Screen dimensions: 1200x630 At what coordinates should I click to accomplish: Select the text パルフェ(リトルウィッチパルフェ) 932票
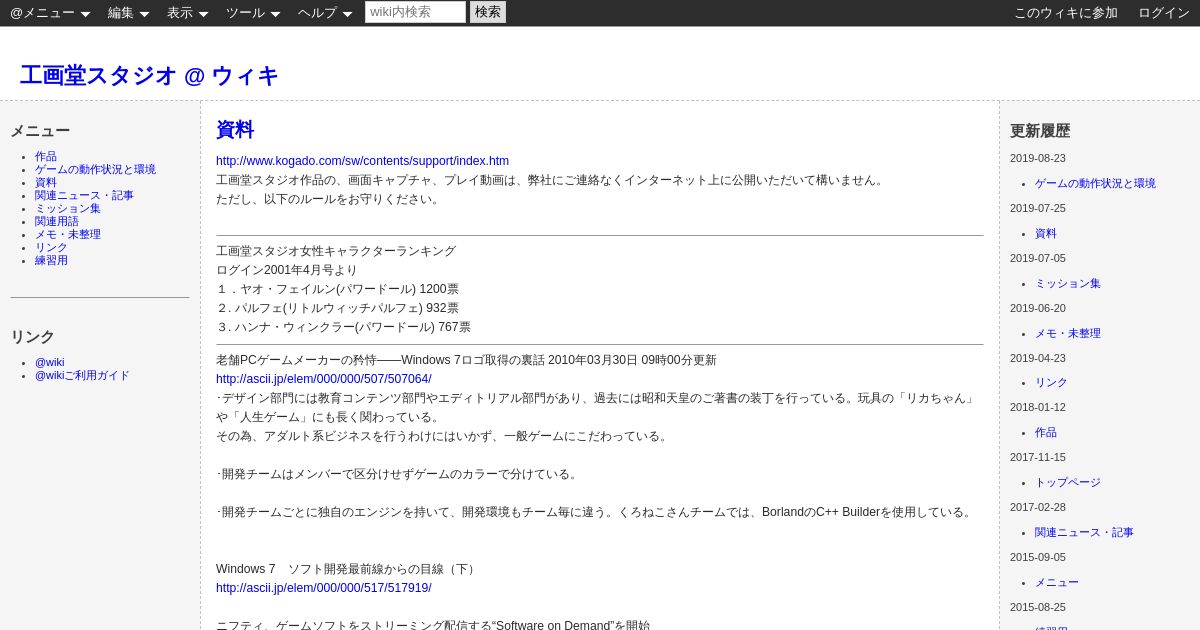pos(347,308)
